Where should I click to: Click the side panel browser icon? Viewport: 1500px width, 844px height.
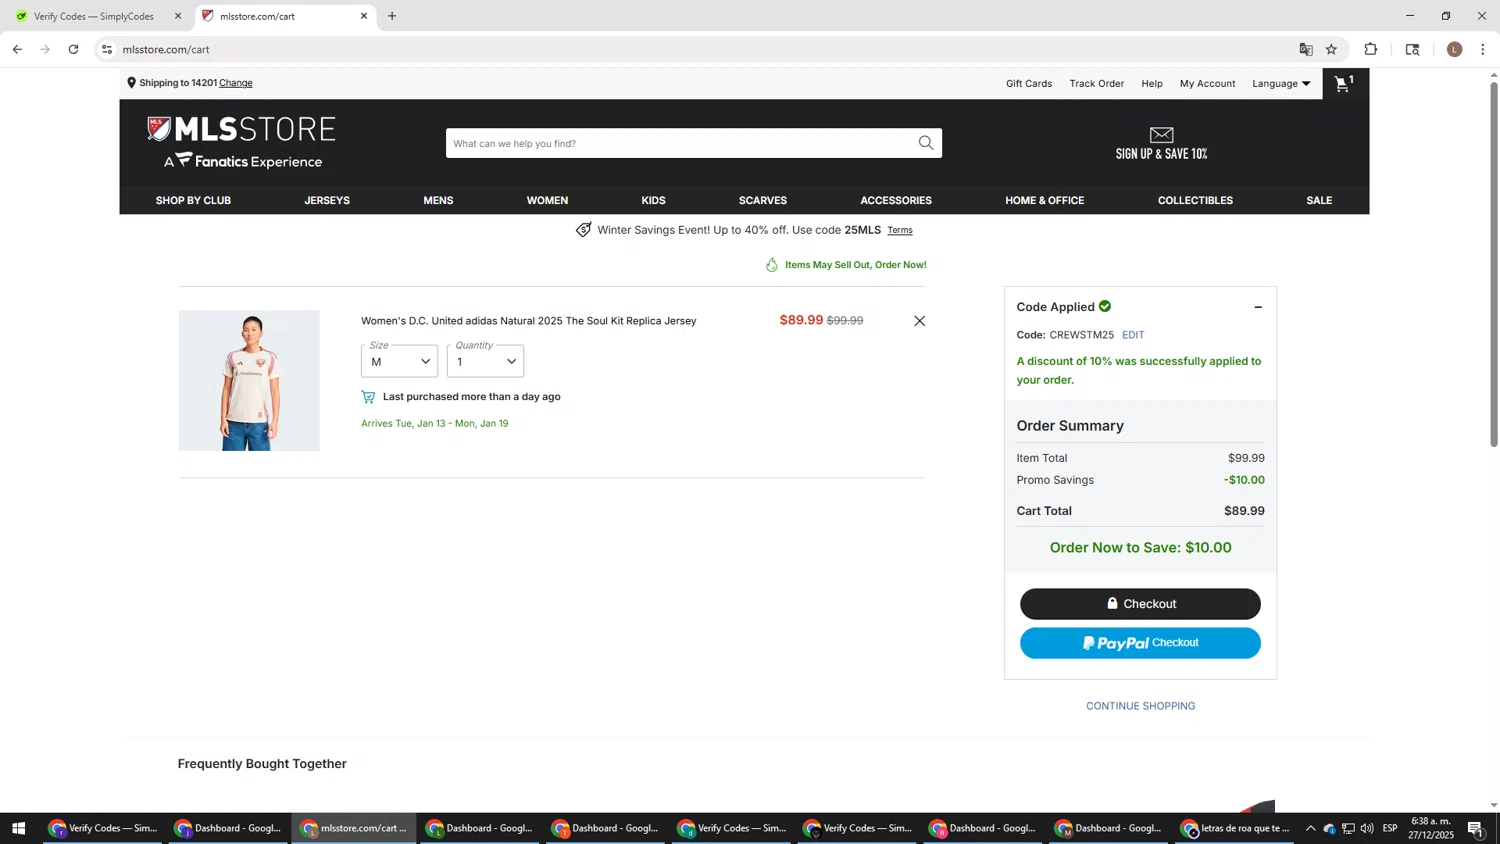pyautogui.click(x=1413, y=49)
